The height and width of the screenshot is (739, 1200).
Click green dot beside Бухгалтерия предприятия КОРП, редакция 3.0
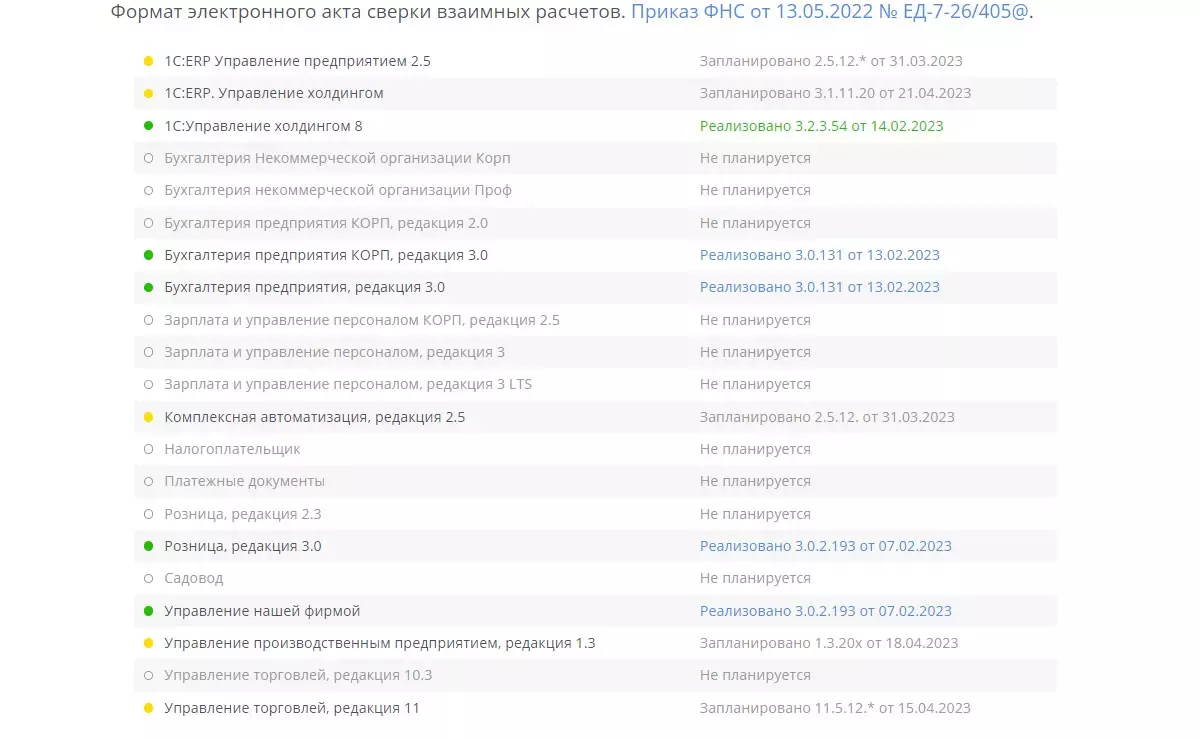point(148,255)
